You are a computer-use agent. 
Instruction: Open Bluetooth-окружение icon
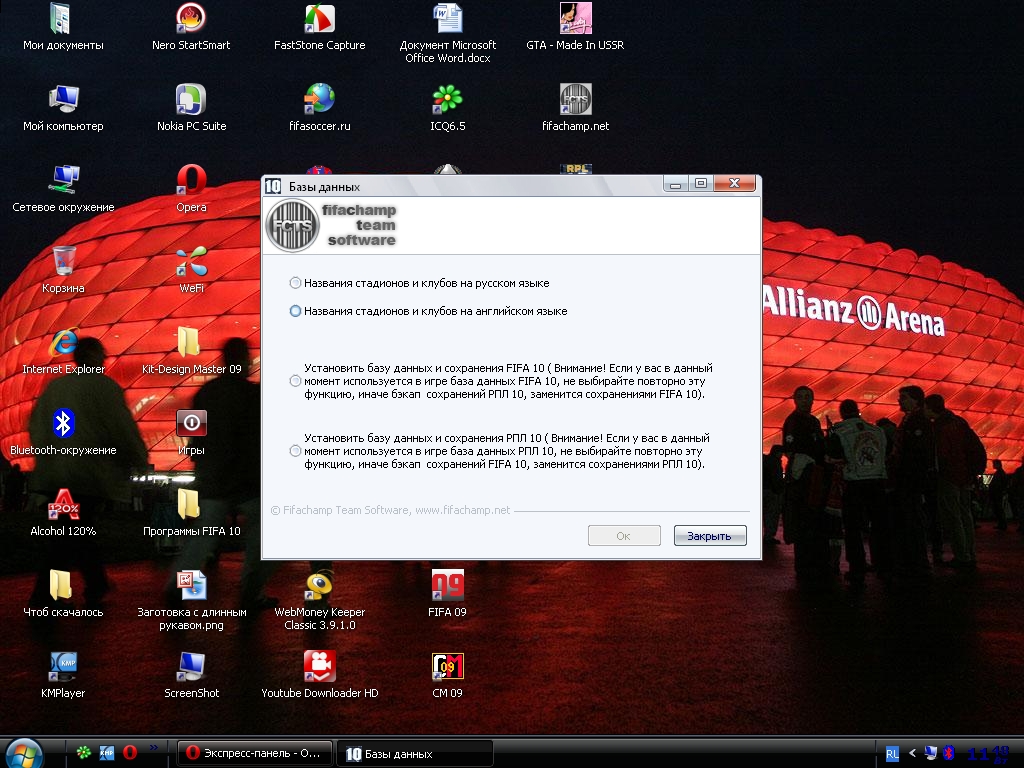click(63, 432)
